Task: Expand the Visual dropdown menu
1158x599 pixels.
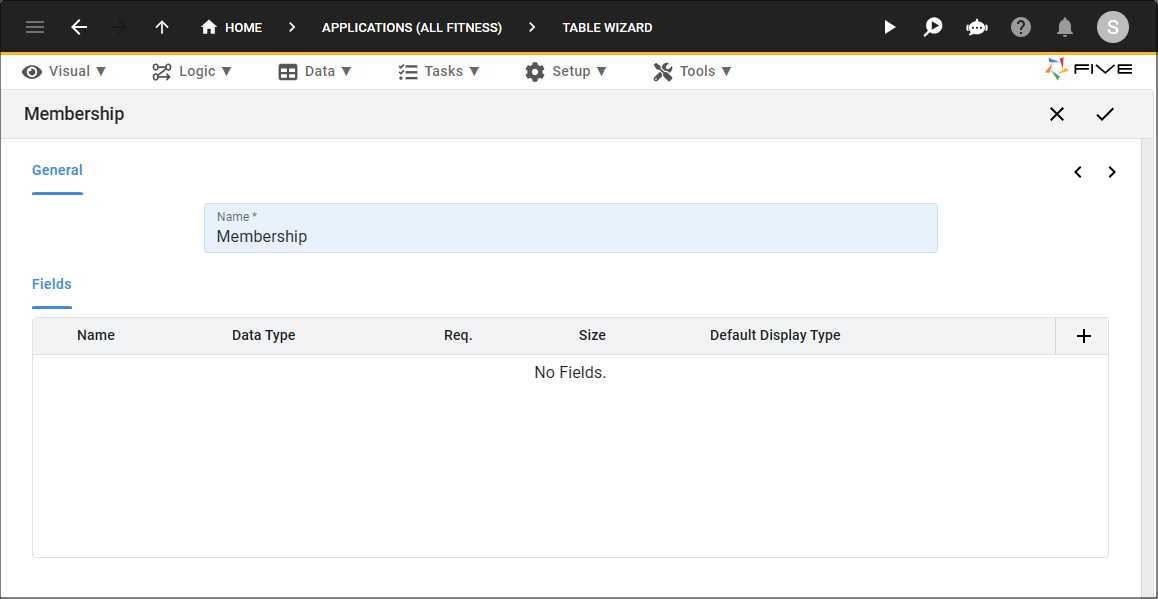Action: tap(64, 72)
